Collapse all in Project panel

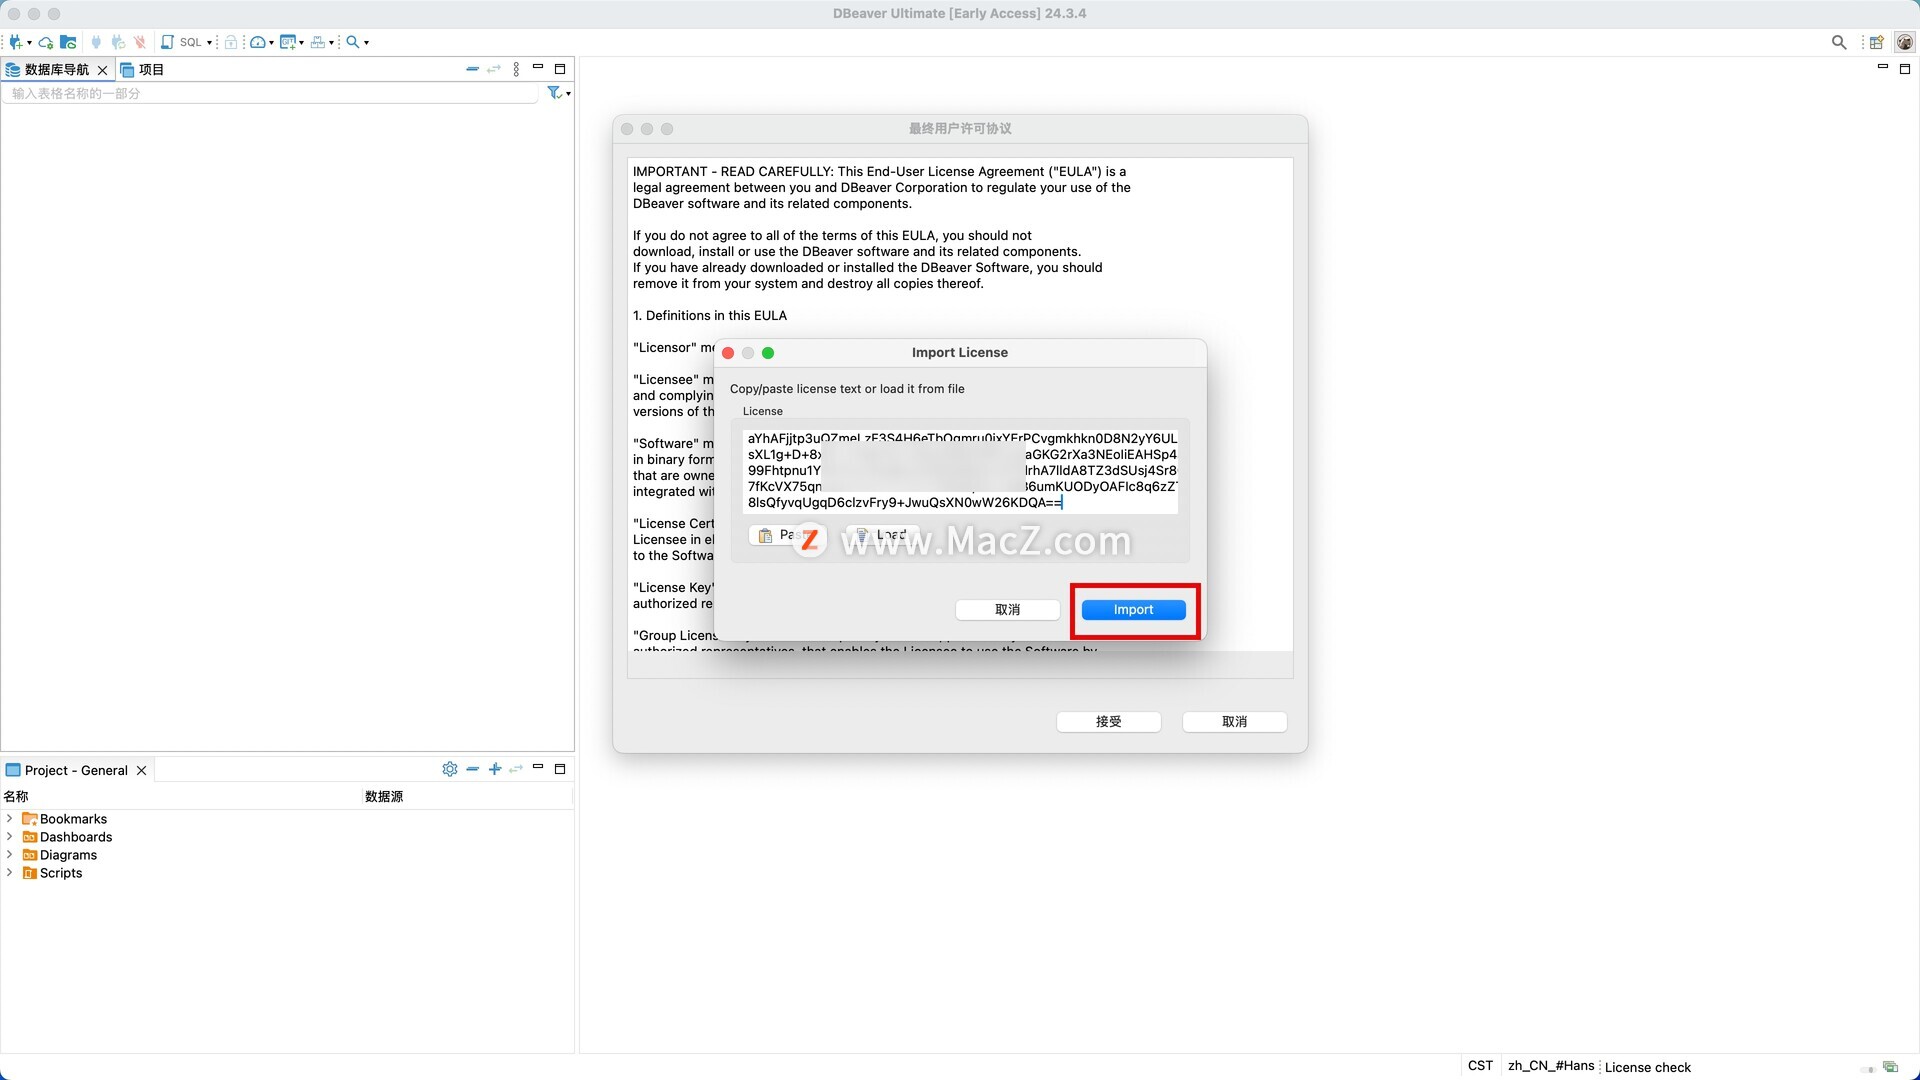(x=472, y=769)
